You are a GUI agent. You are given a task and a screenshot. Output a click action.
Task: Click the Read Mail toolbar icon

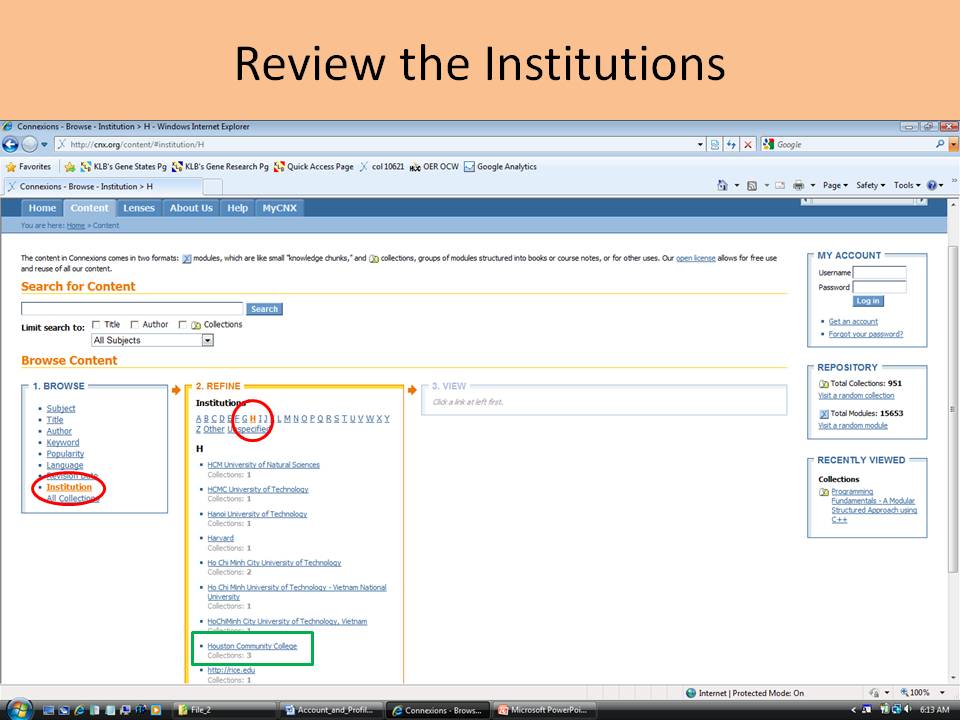click(780, 186)
